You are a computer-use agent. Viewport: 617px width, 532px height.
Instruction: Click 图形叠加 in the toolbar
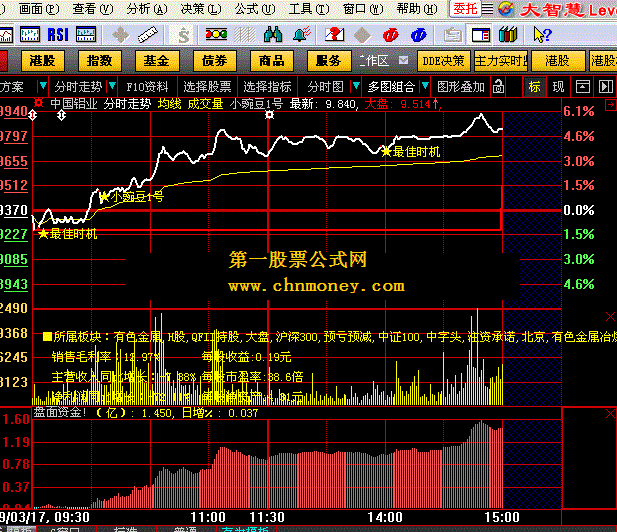pos(461,87)
